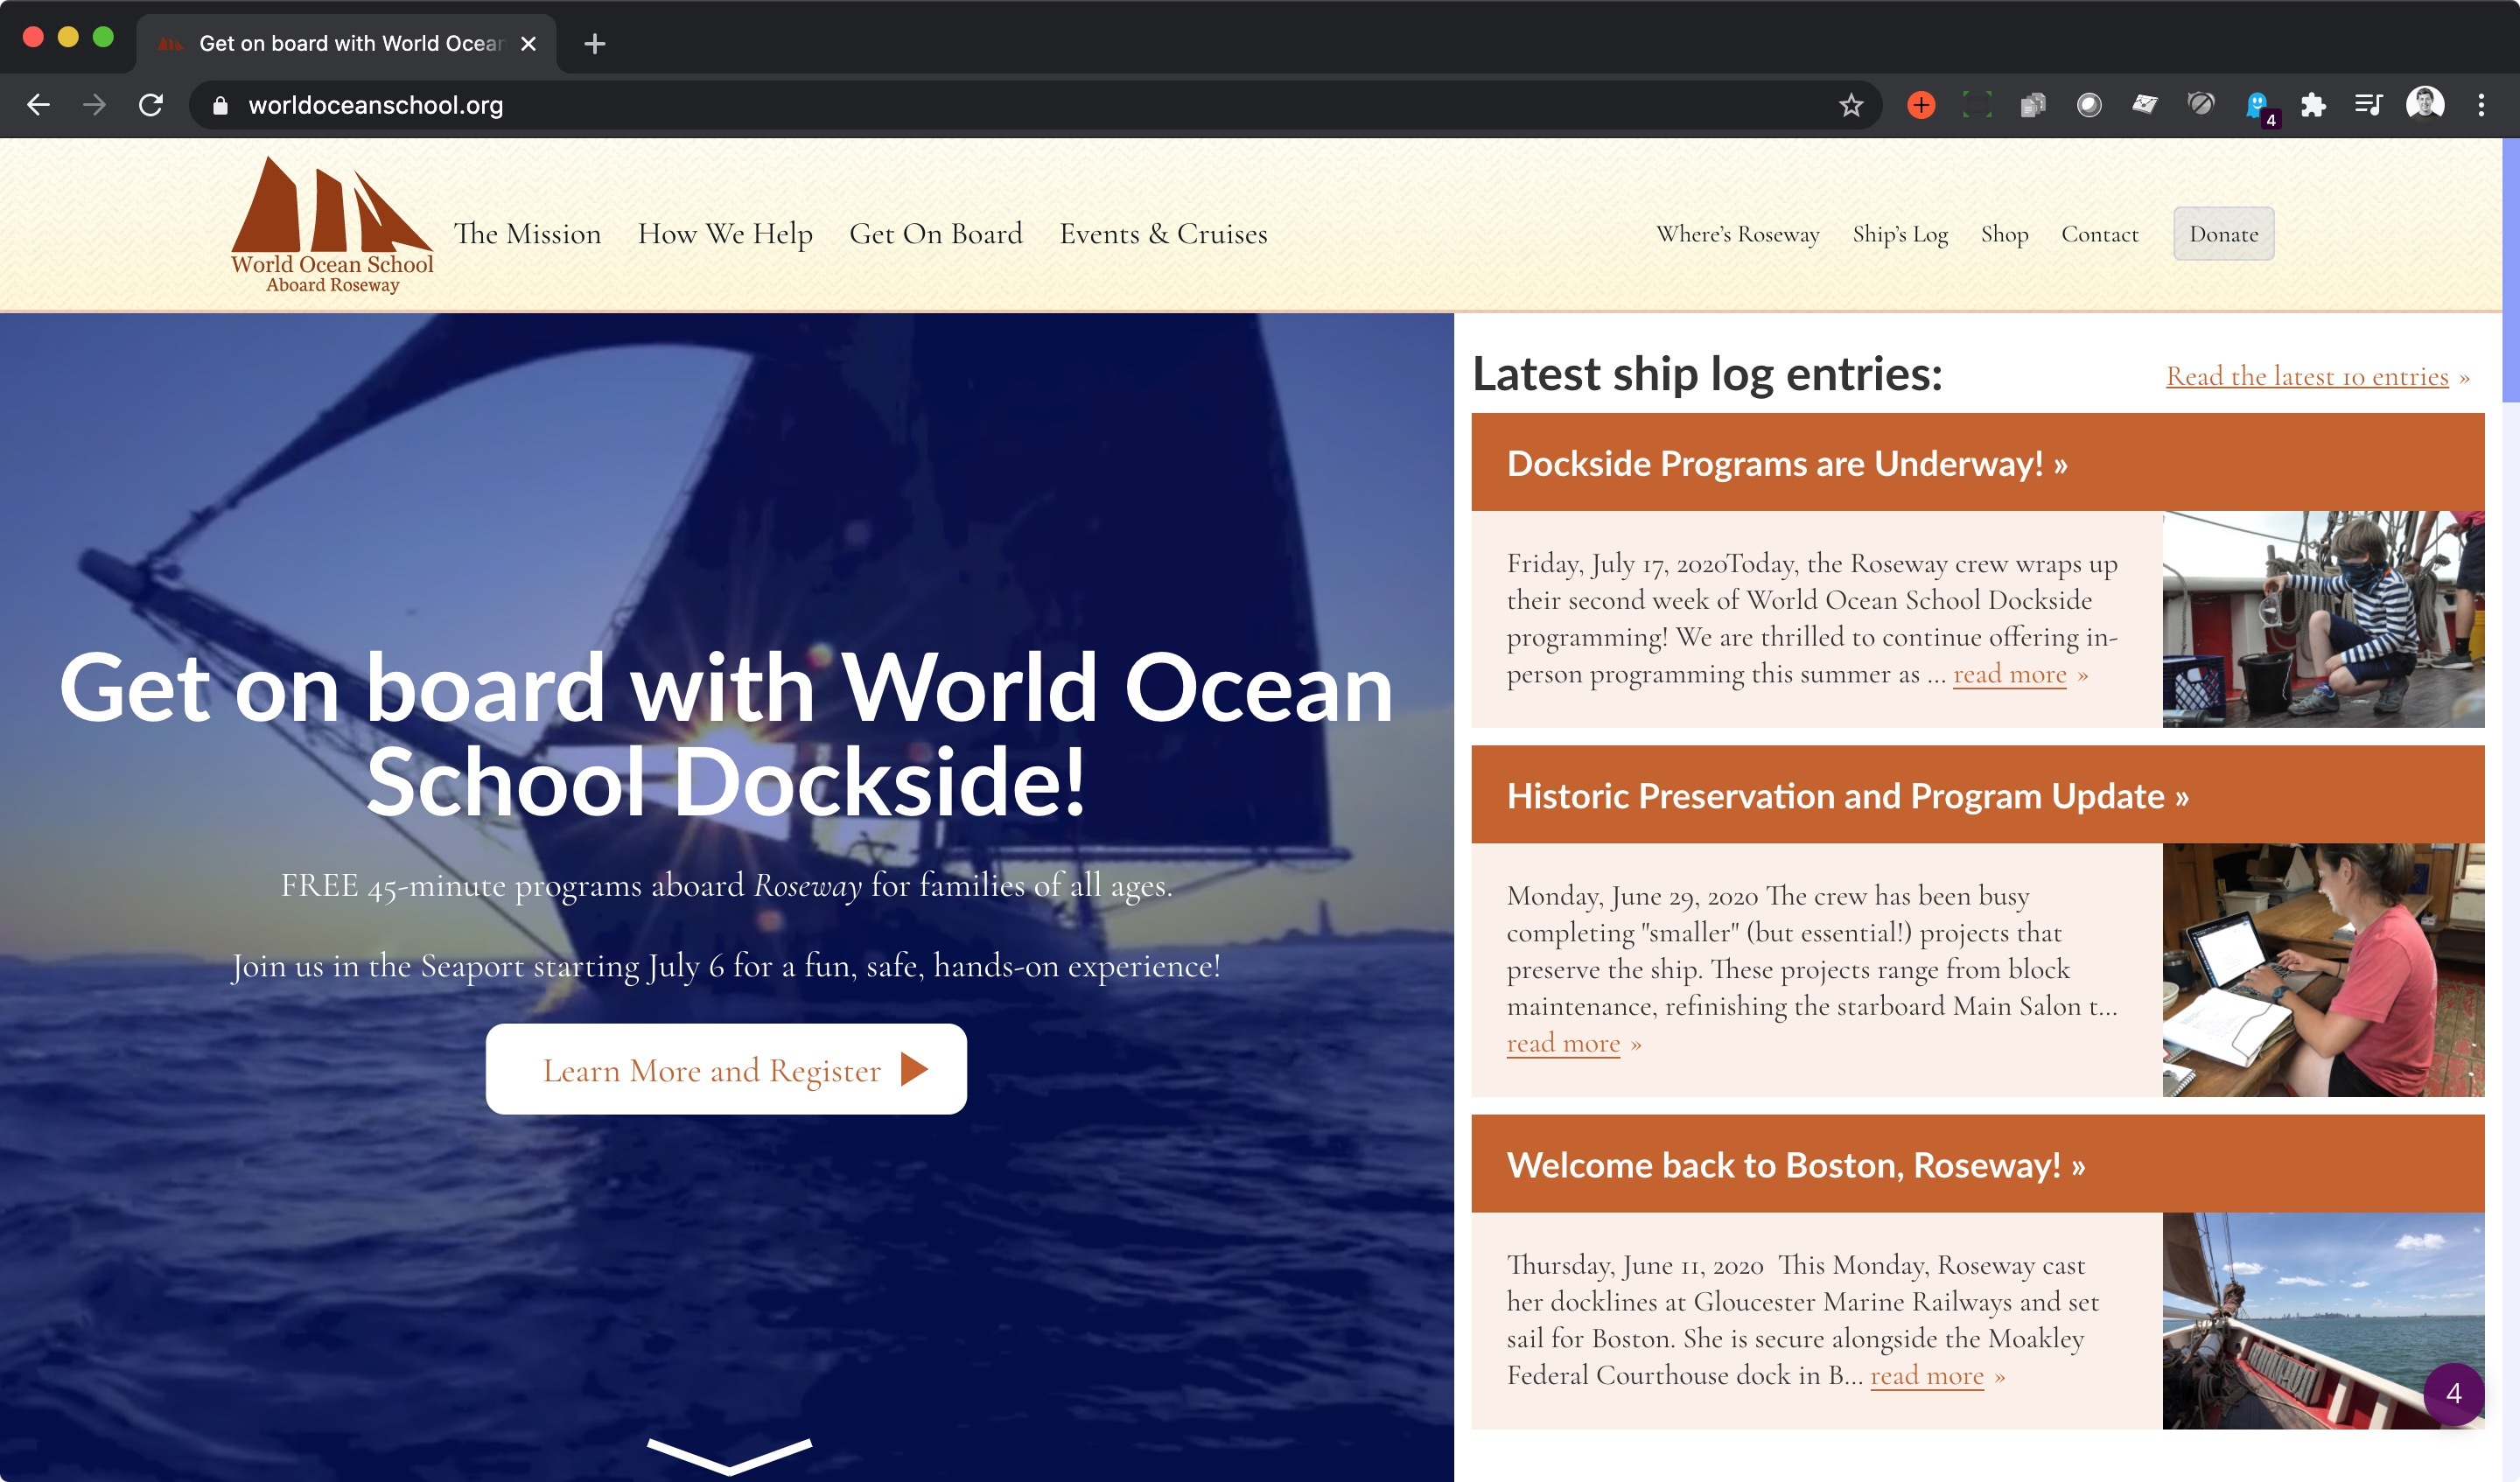2520x1482 pixels.
Task: Go to Where's Roseway page
Action: [1738, 234]
